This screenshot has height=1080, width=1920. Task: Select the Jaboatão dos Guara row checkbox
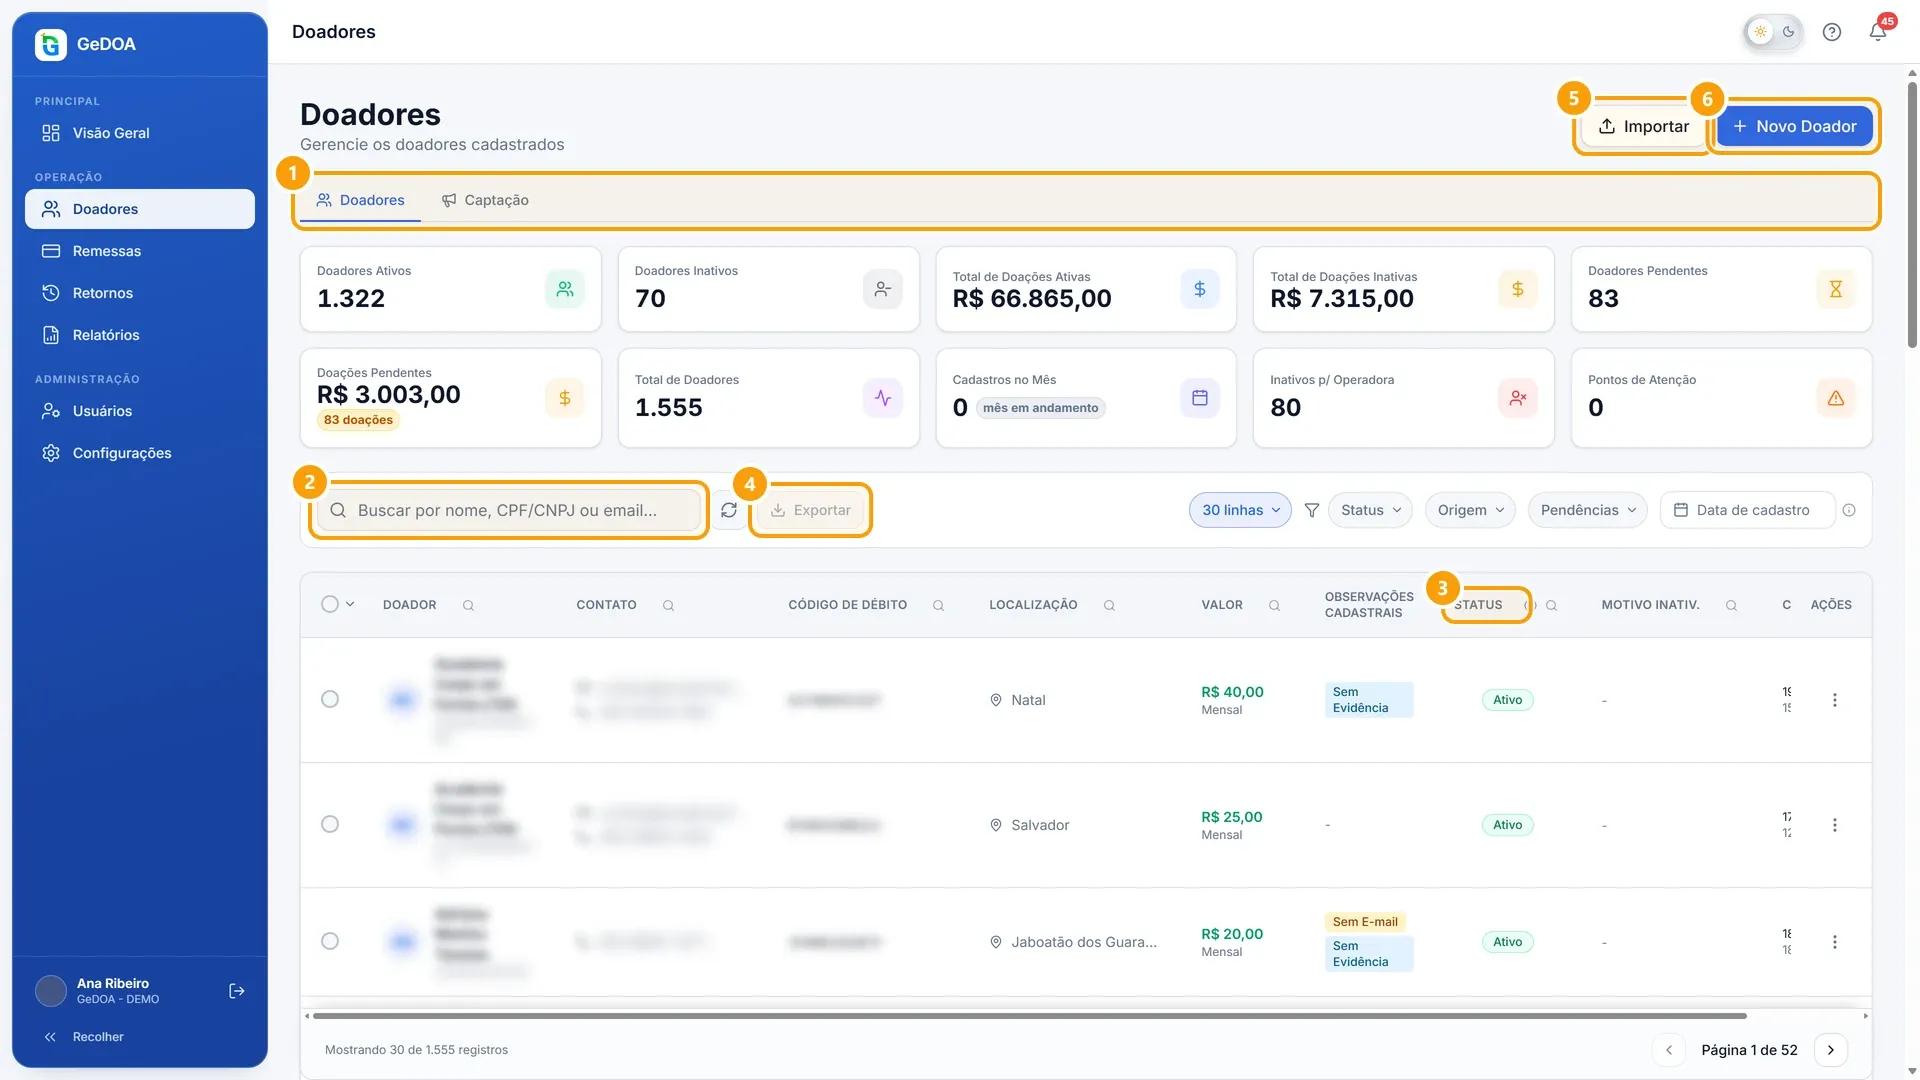330,941
